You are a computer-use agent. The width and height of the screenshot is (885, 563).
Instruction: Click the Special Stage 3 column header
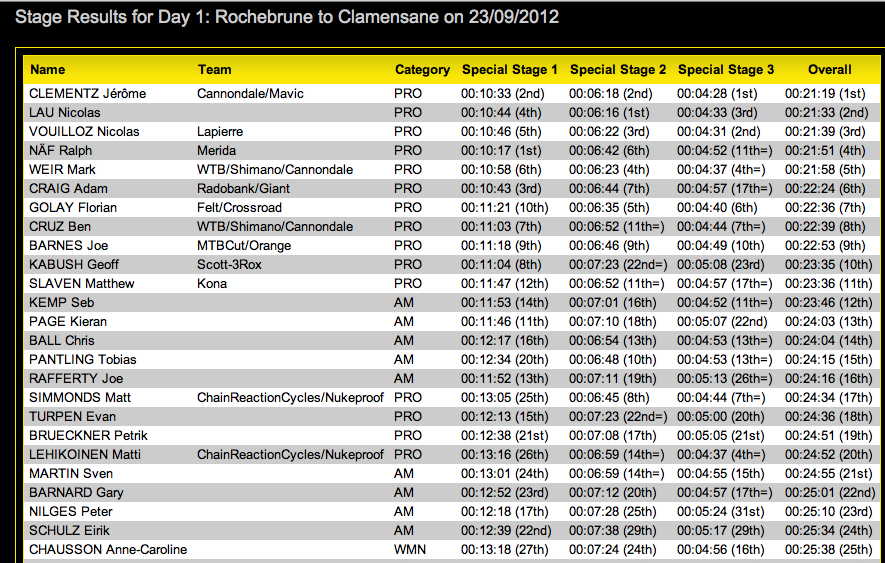pos(726,70)
